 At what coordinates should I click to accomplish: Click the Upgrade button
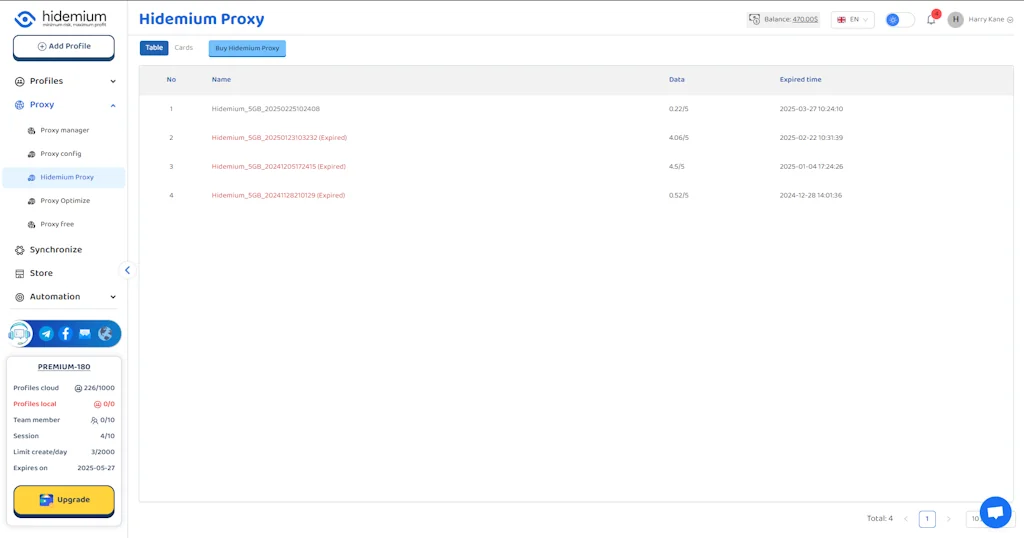click(64, 500)
